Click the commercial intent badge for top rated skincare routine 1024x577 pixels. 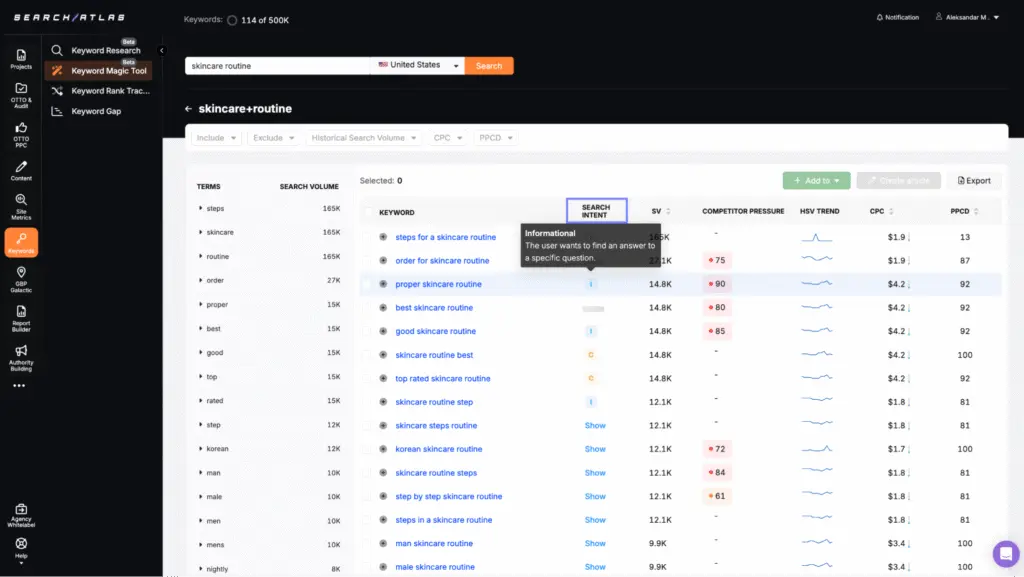pyautogui.click(x=591, y=378)
